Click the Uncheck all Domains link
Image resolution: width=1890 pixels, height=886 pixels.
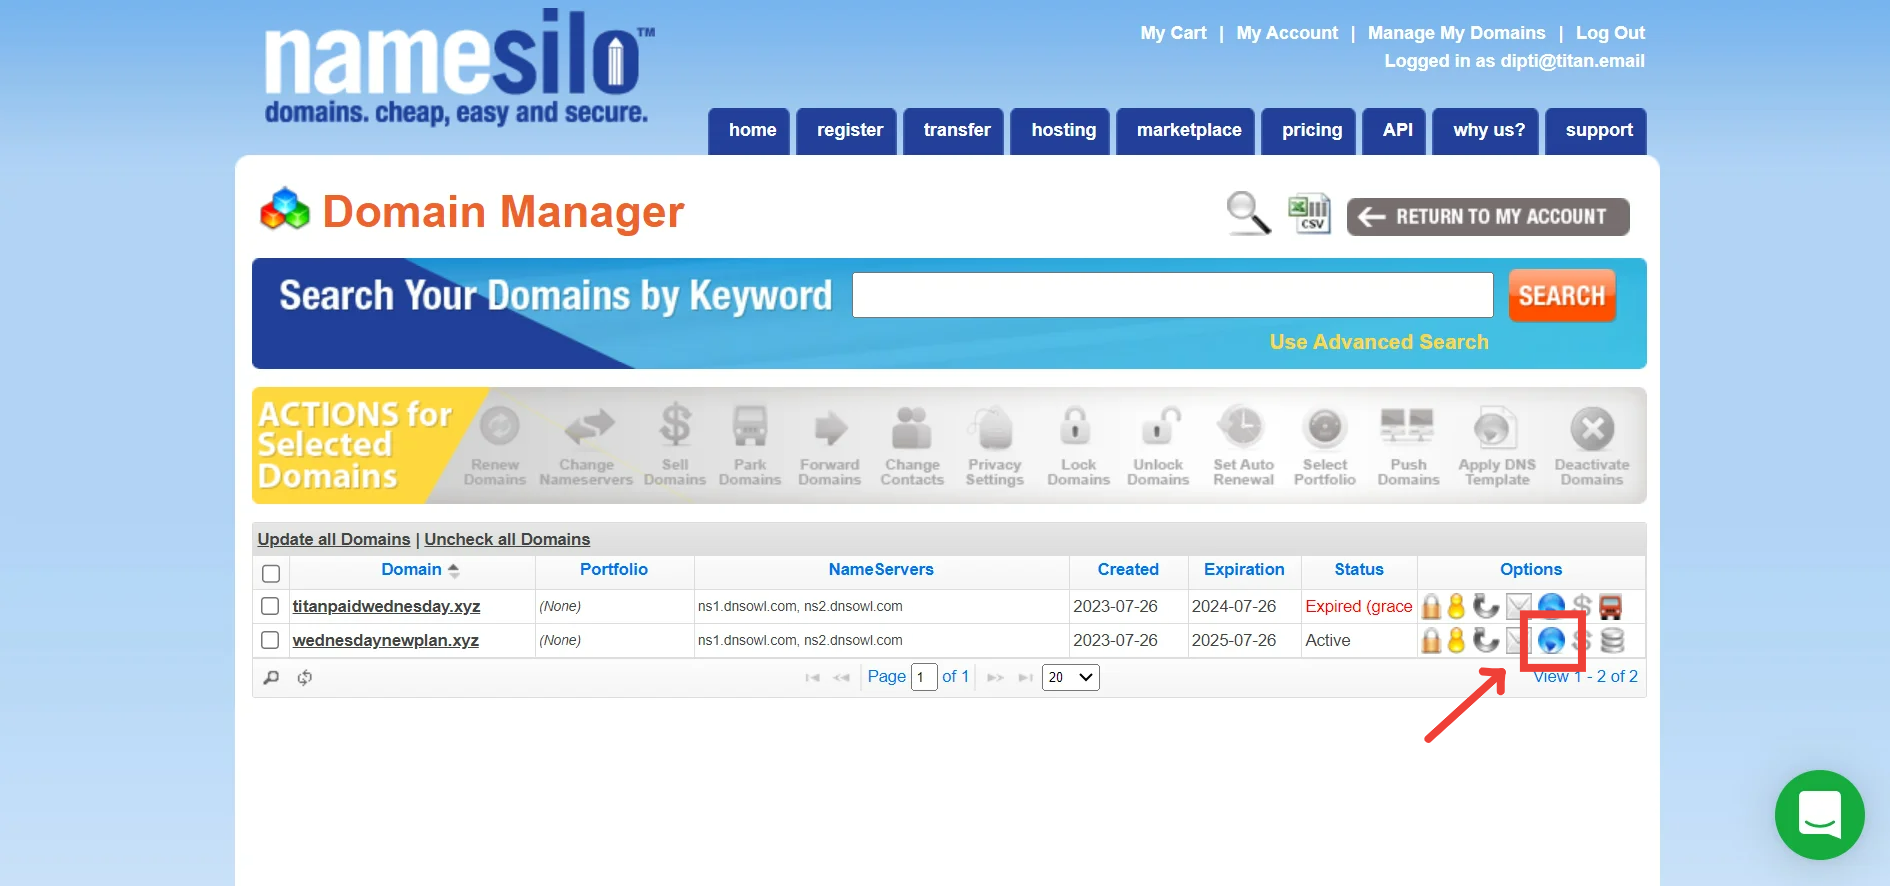[x=507, y=539]
